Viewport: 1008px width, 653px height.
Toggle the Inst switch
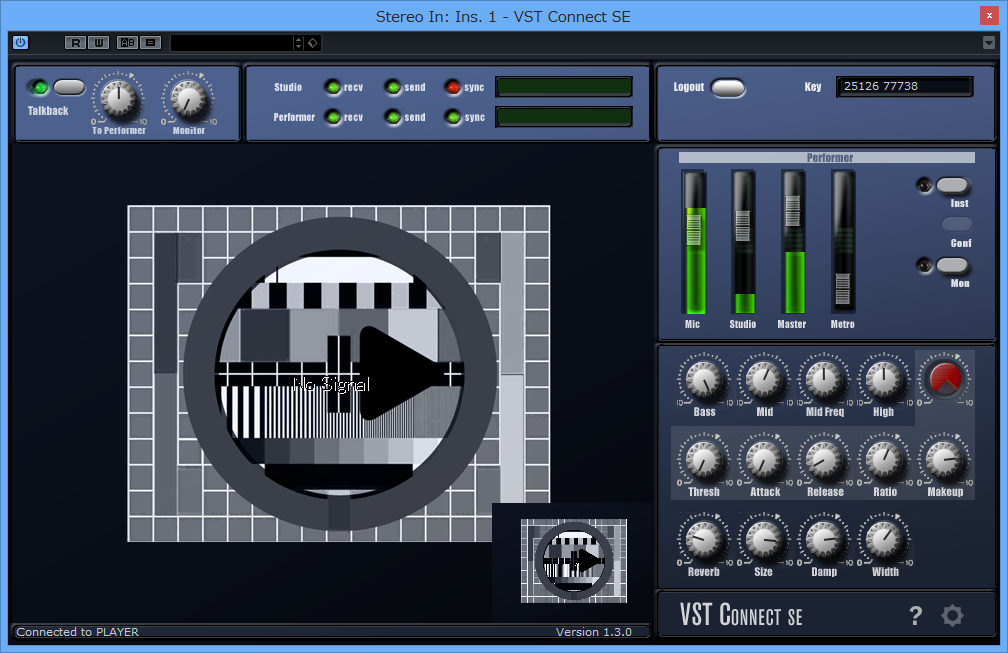(x=952, y=186)
